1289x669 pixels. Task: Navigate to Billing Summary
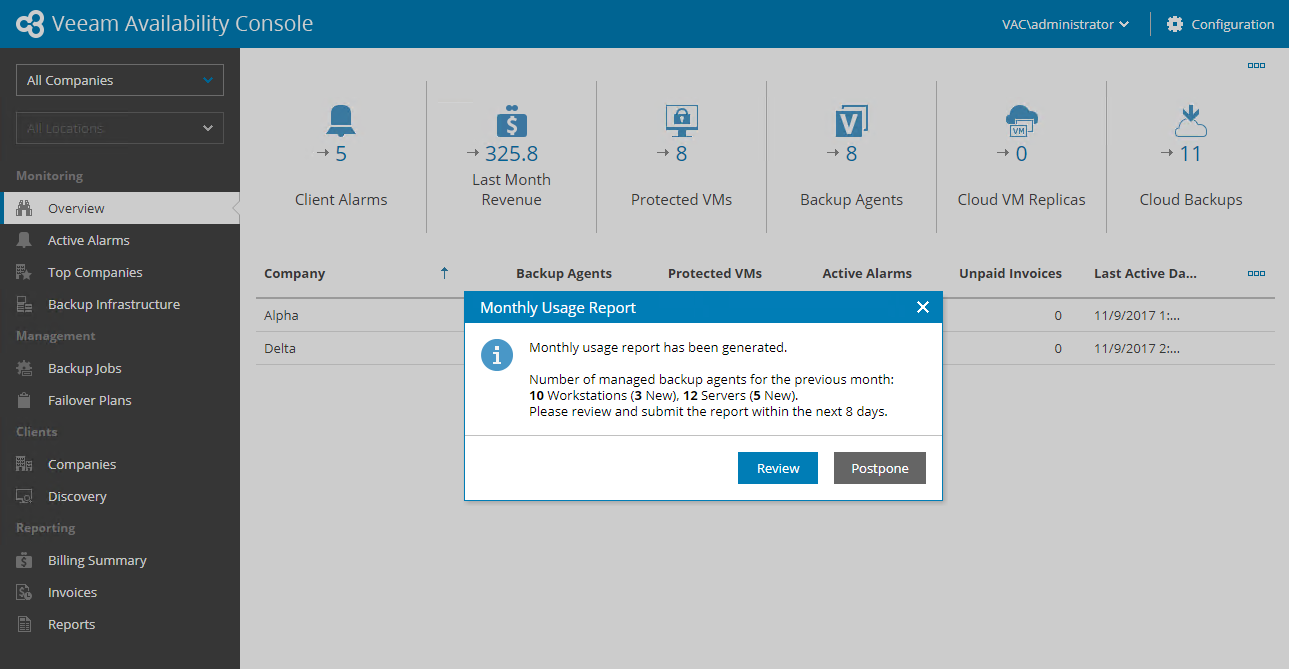(97, 560)
